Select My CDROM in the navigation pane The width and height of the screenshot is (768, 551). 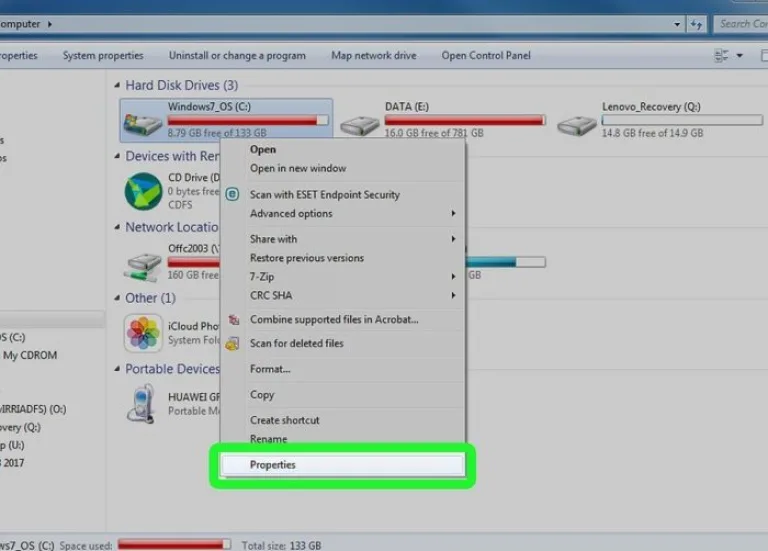pyautogui.click(x=30, y=355)
